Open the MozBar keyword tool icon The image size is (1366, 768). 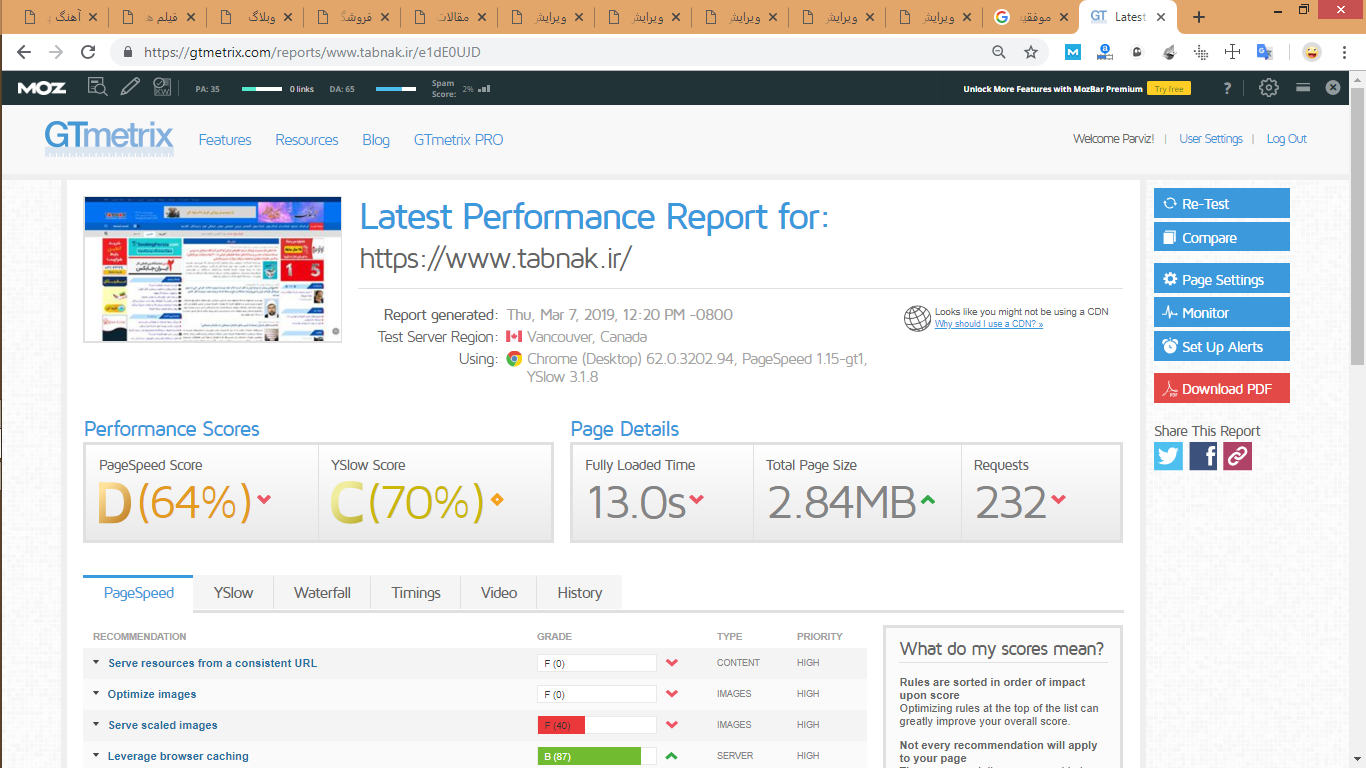pyautogui.click(x=162, y=88)
